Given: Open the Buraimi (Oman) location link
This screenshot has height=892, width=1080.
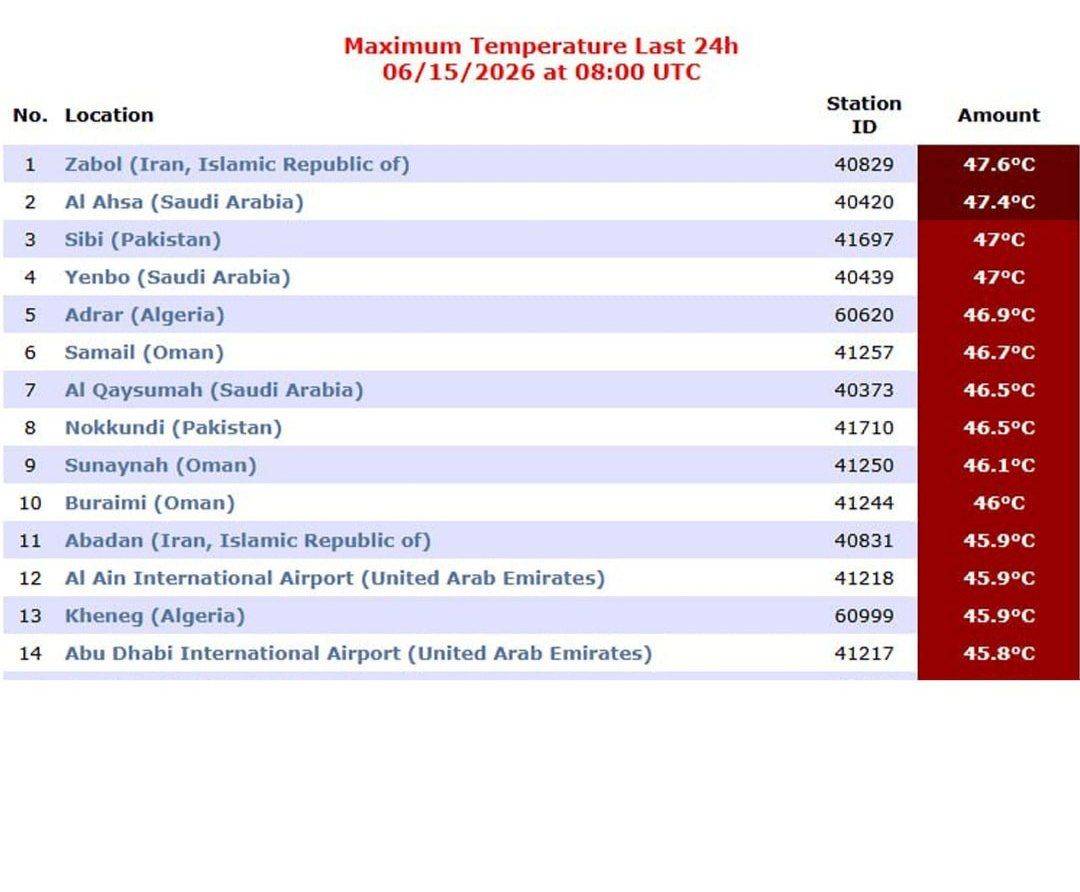Looking at the screenshot, I should point(149,503).
